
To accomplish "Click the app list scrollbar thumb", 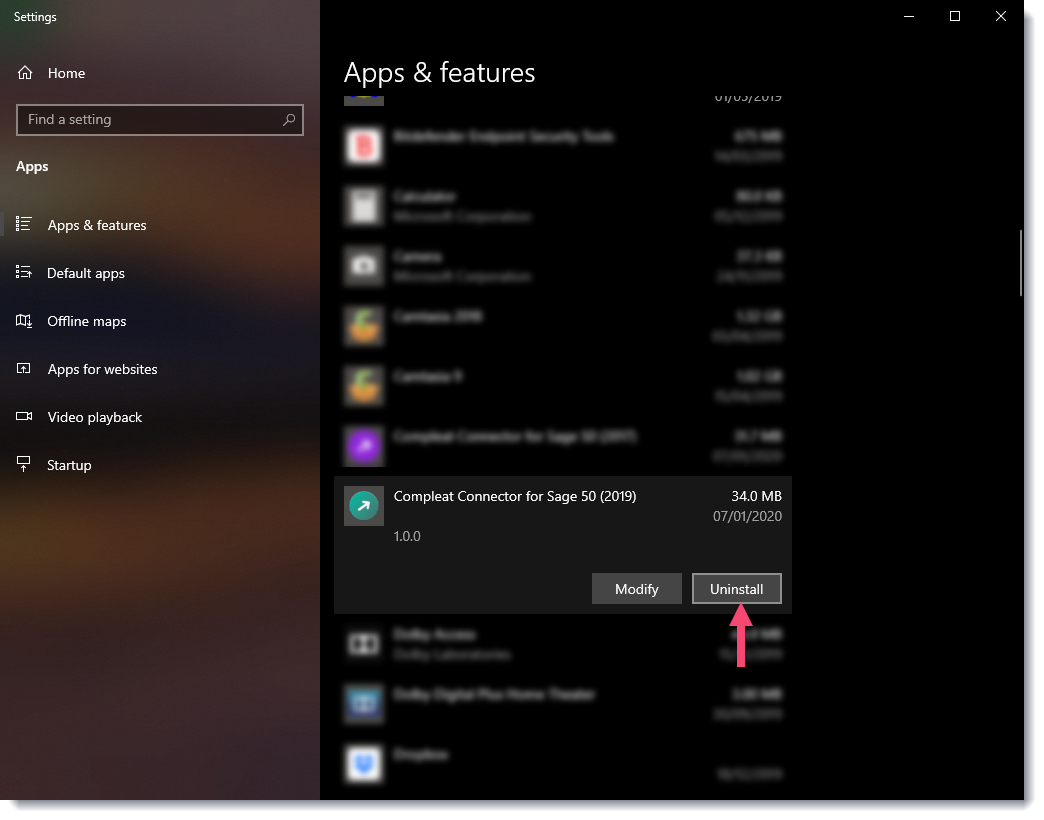I will [1021, 263].
